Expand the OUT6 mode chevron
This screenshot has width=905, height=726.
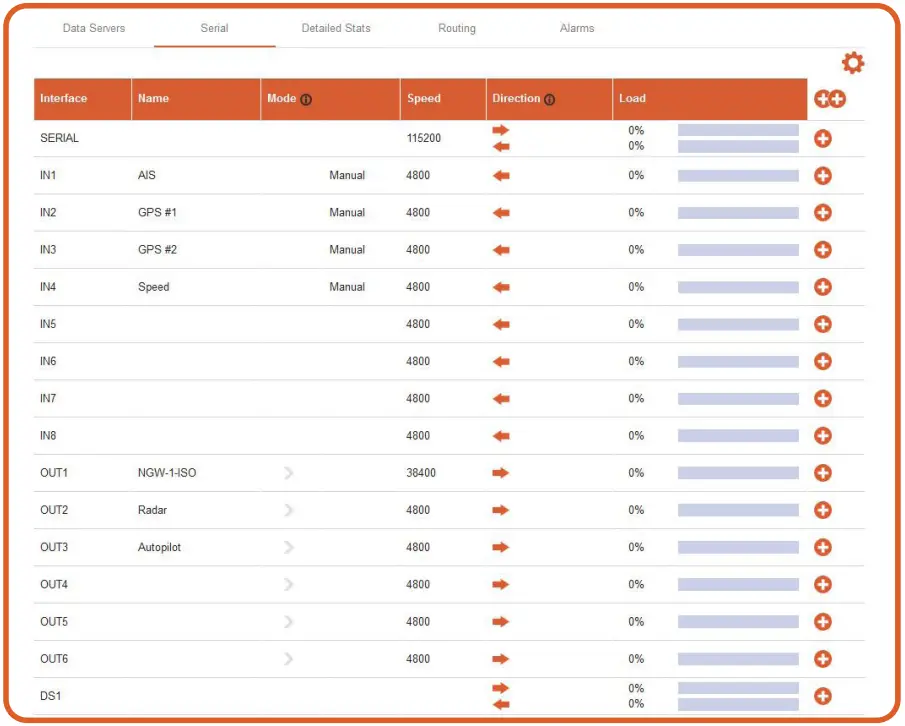[x=289, y=659]
